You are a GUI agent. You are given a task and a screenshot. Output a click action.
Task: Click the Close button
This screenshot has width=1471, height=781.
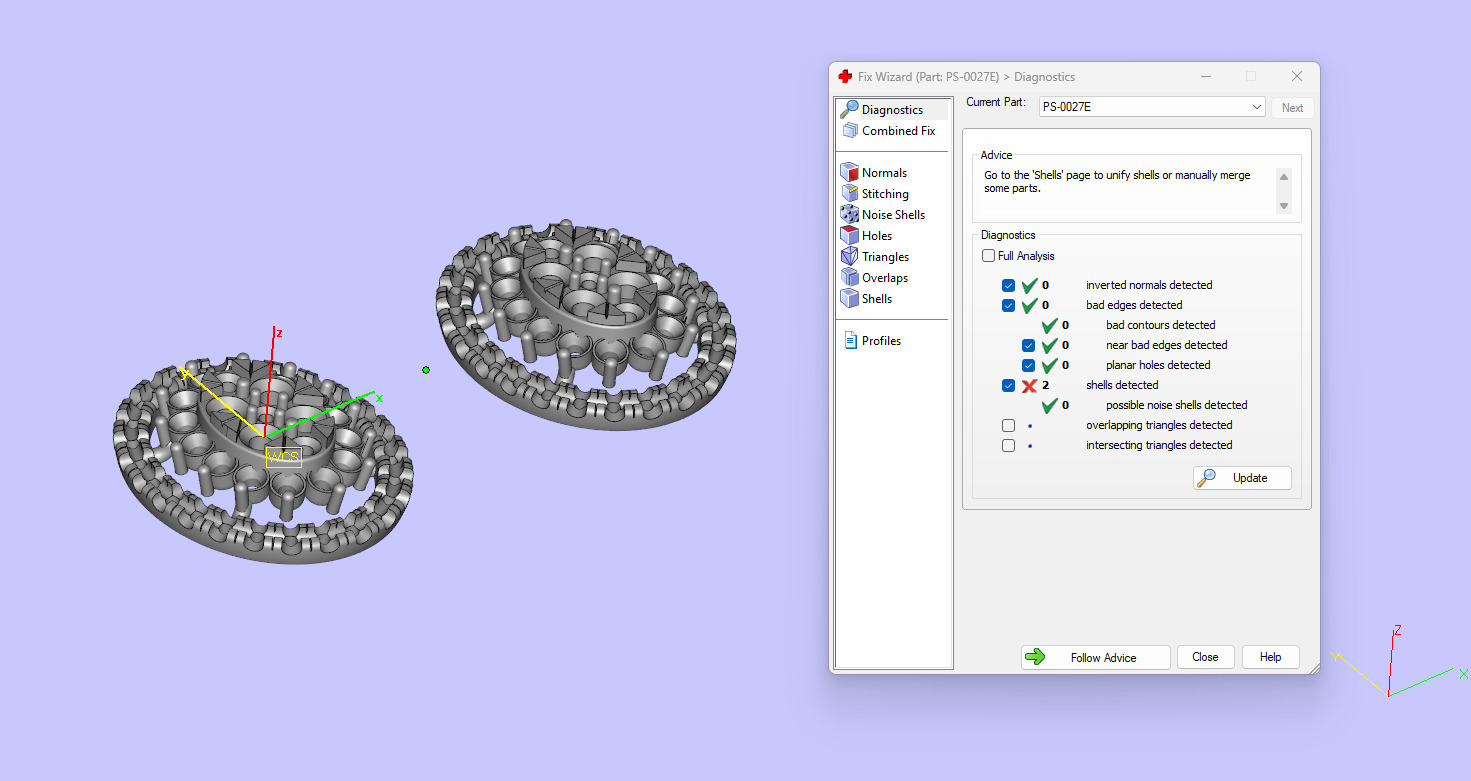(x=1205, y=657)
